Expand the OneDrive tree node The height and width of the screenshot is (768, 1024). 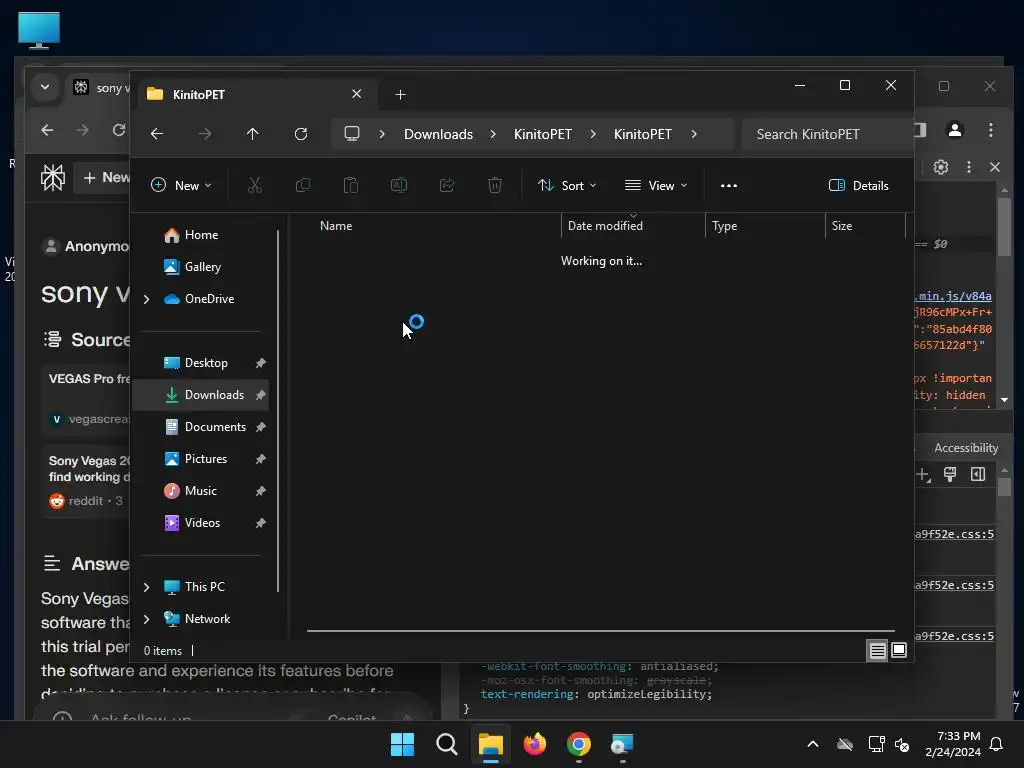coord(146,299)
